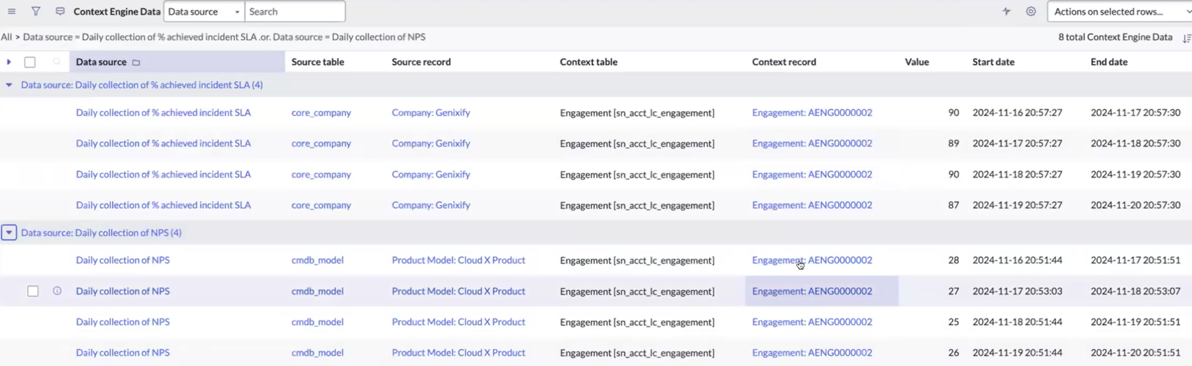
Task: Open Company: Genixify in value 89 row
Action: [431, 143]
